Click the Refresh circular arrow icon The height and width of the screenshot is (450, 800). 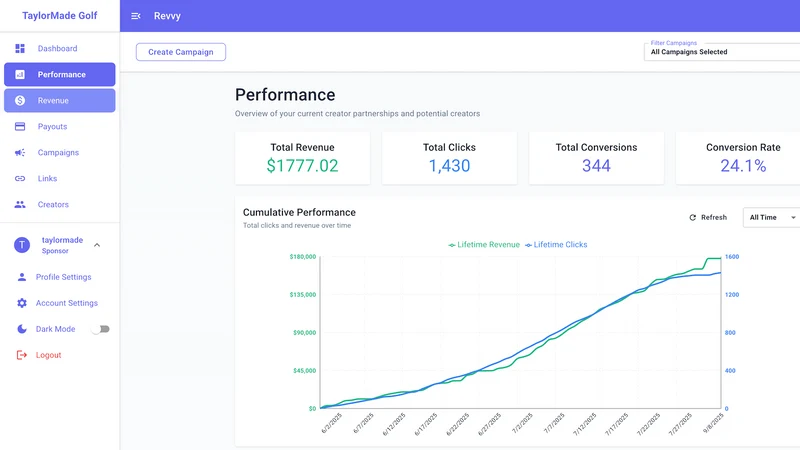point(692,217)
